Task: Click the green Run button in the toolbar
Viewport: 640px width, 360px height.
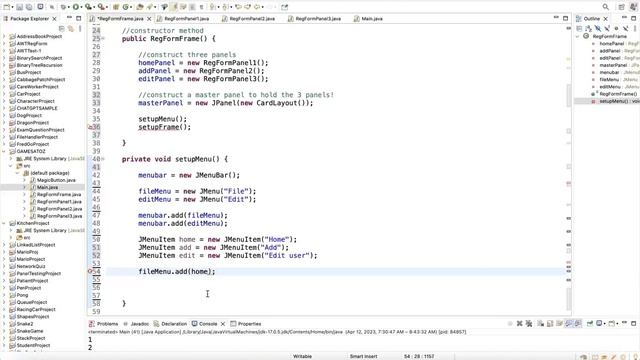Action: click(x=76, y=7)
